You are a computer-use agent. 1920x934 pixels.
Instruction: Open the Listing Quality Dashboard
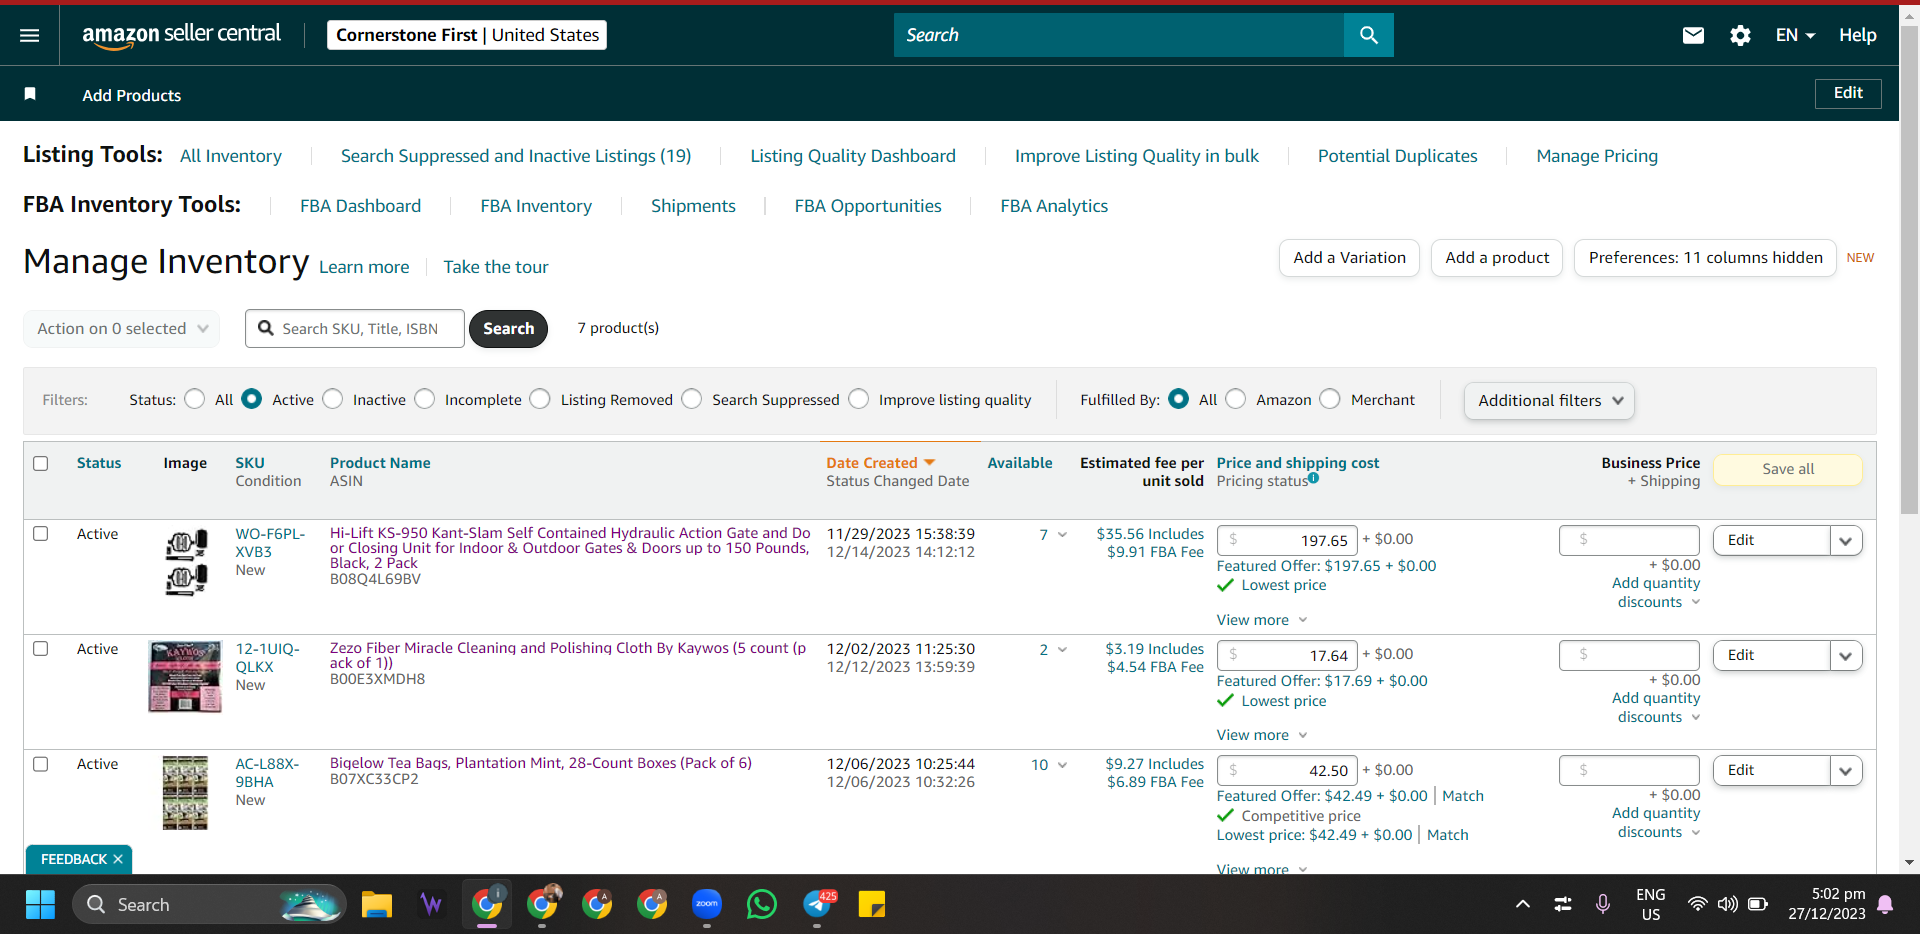coord(853,156)
